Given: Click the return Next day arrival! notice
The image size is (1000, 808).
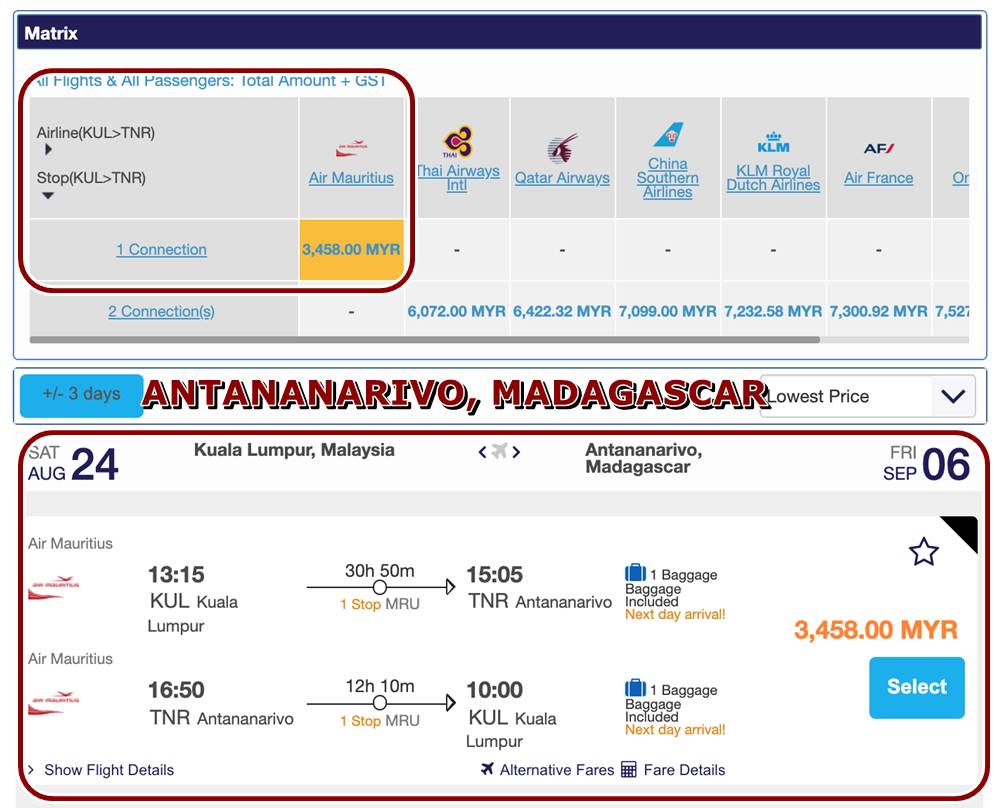Looking at the screenshot, I should pos(675,730).
